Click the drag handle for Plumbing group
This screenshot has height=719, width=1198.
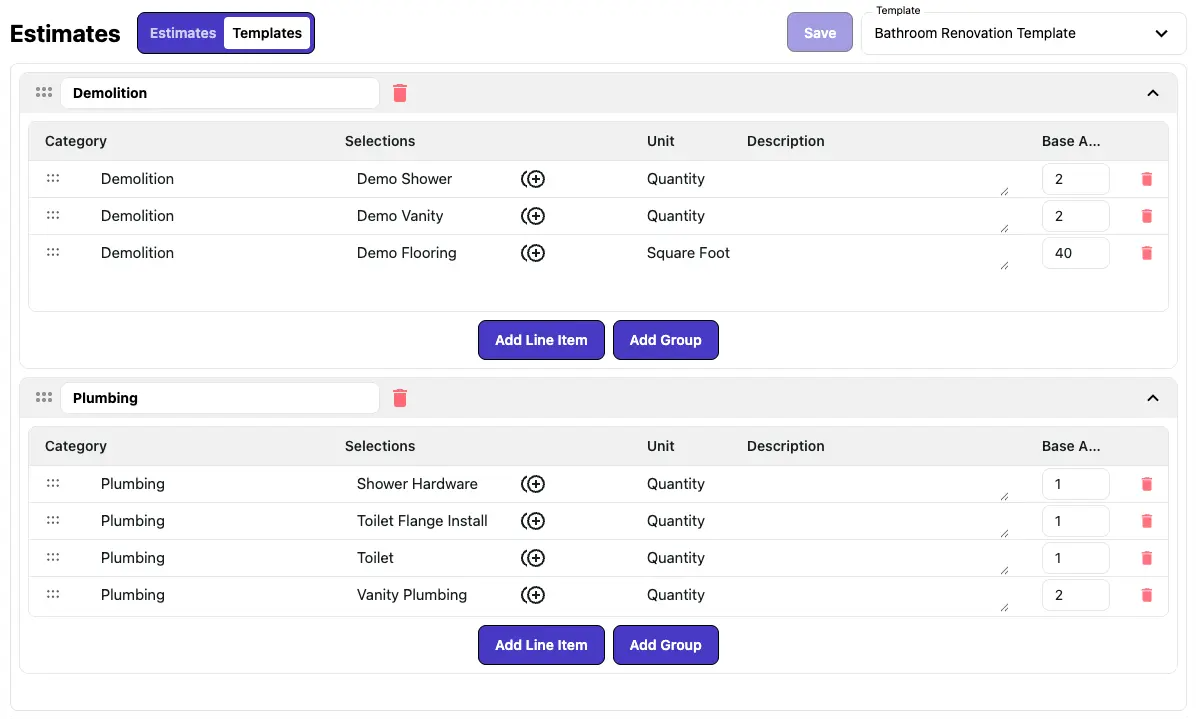point(43,397)
